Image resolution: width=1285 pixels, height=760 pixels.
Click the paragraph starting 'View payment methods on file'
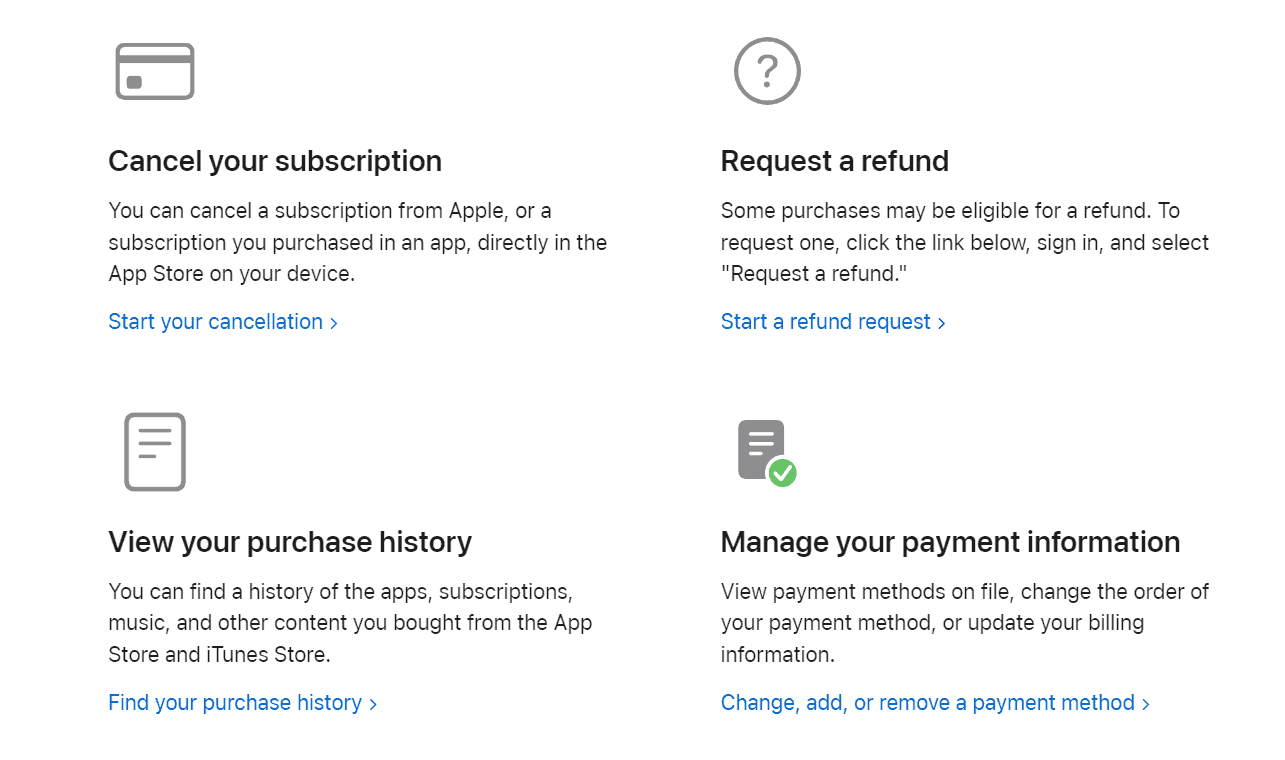[965, 623]
